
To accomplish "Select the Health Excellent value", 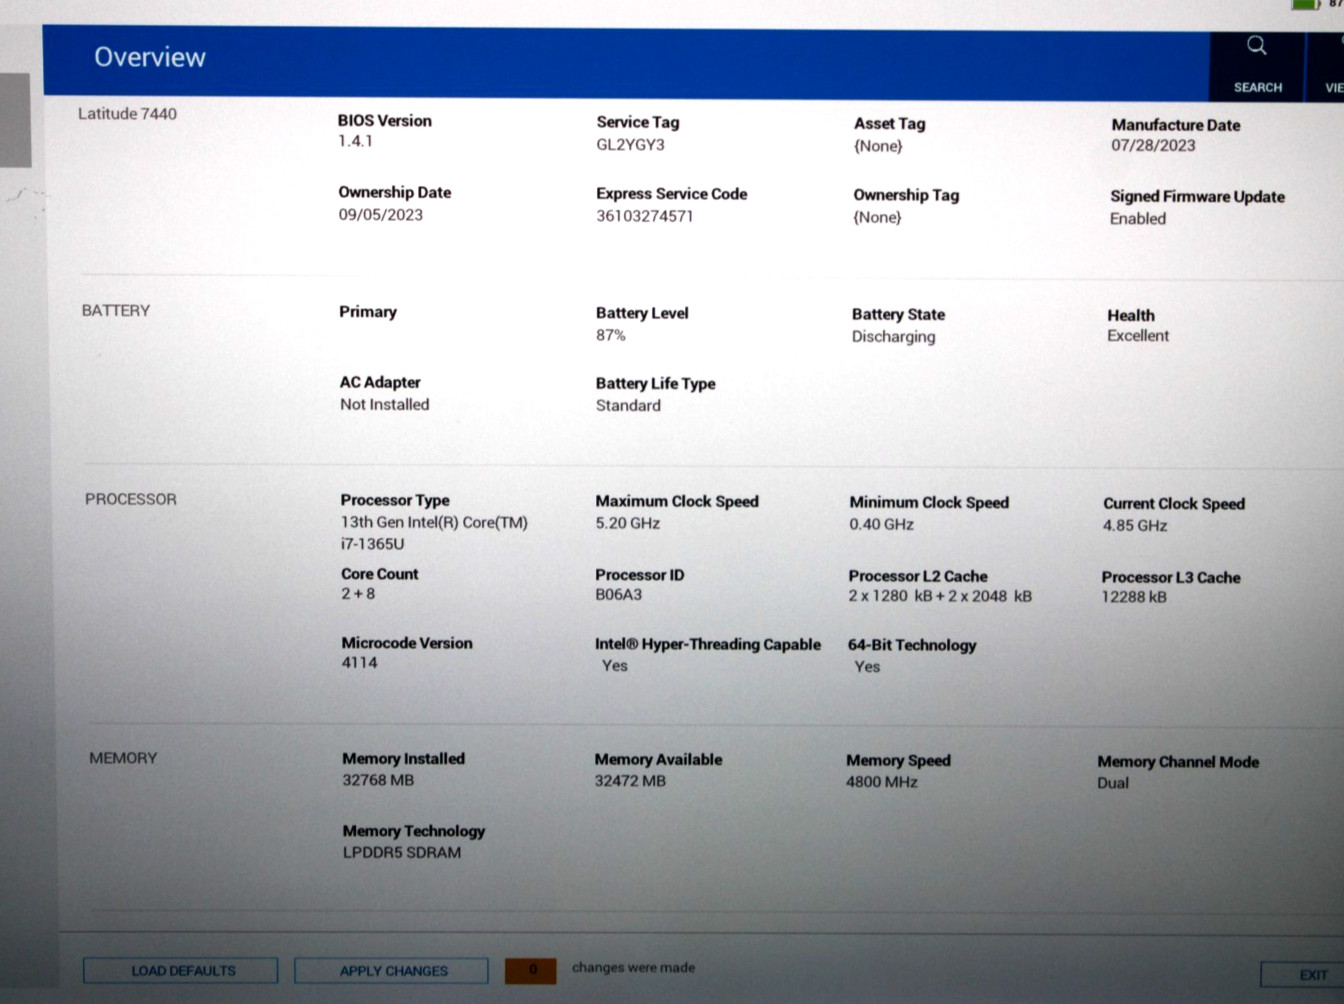I will [x=1137, y=336].
